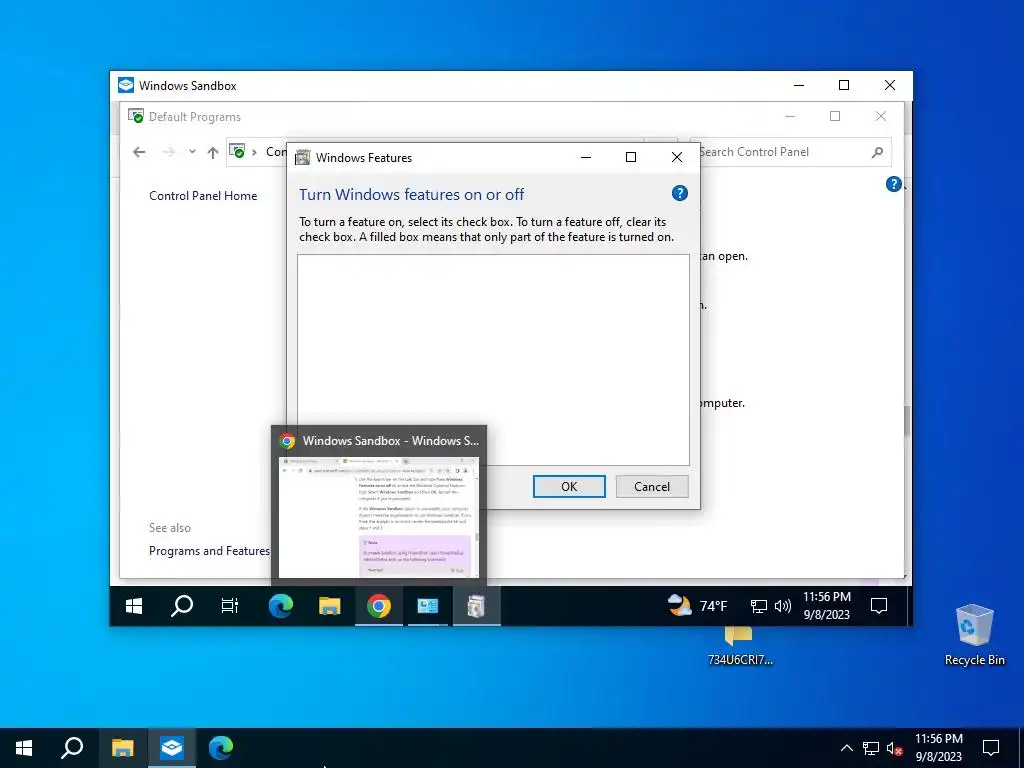This screenshot has width=1024, height=768.
Task: Open host clock and calendar
Action: coord(938,748)
